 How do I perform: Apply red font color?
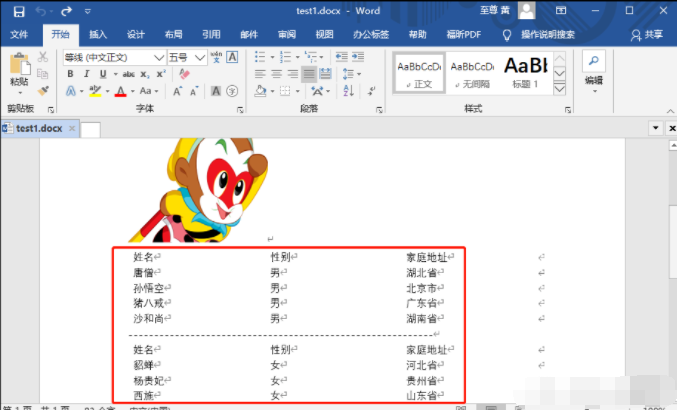coord(121,91)
